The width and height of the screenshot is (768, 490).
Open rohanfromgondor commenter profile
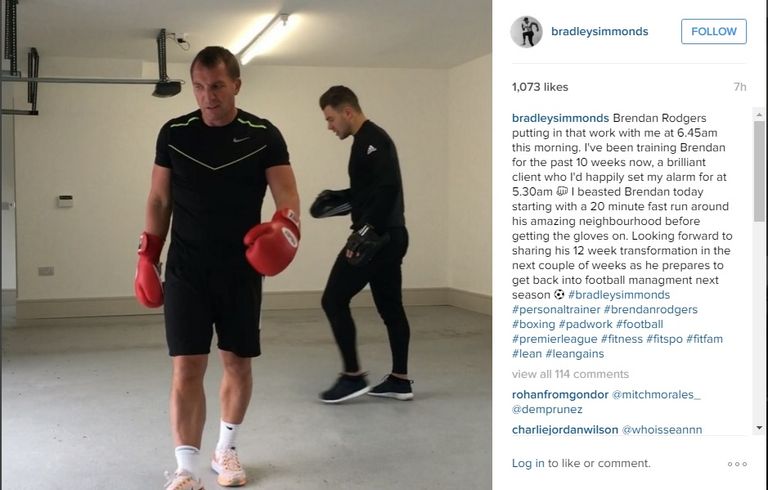click(560, 394)
